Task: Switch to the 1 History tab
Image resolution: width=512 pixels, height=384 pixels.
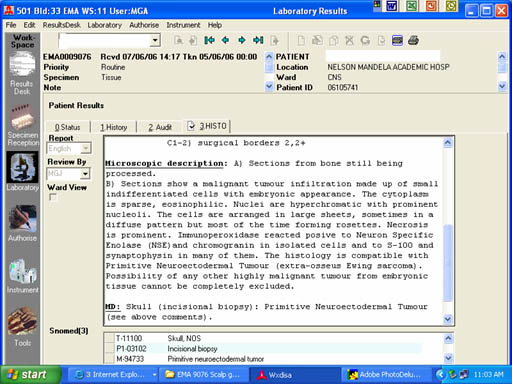Action: pyautogui.click(x=114, y=127)
